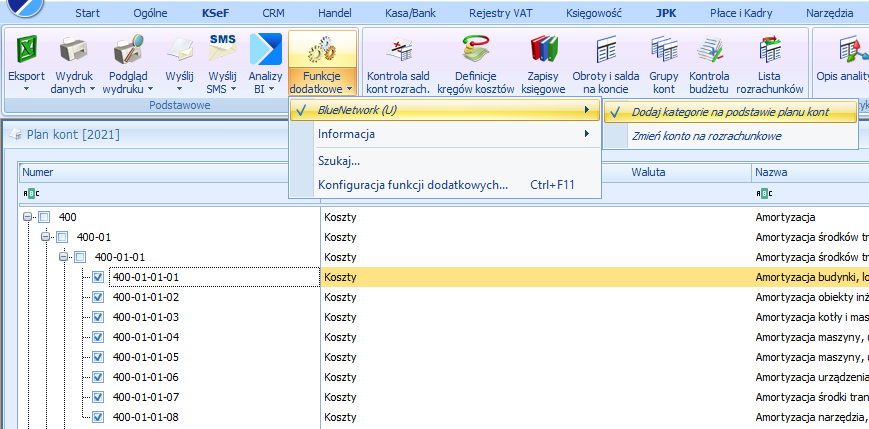This screenshot has height=429, width=869.
Task: Click the Plan kont [2021] printer icon
Action: 16,134
